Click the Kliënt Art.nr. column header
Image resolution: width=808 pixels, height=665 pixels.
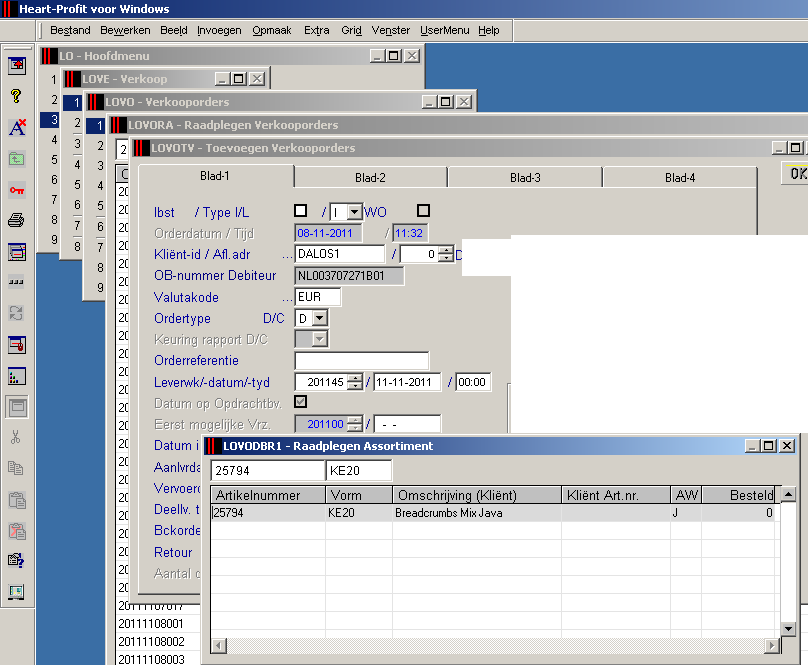click(616, 495)
